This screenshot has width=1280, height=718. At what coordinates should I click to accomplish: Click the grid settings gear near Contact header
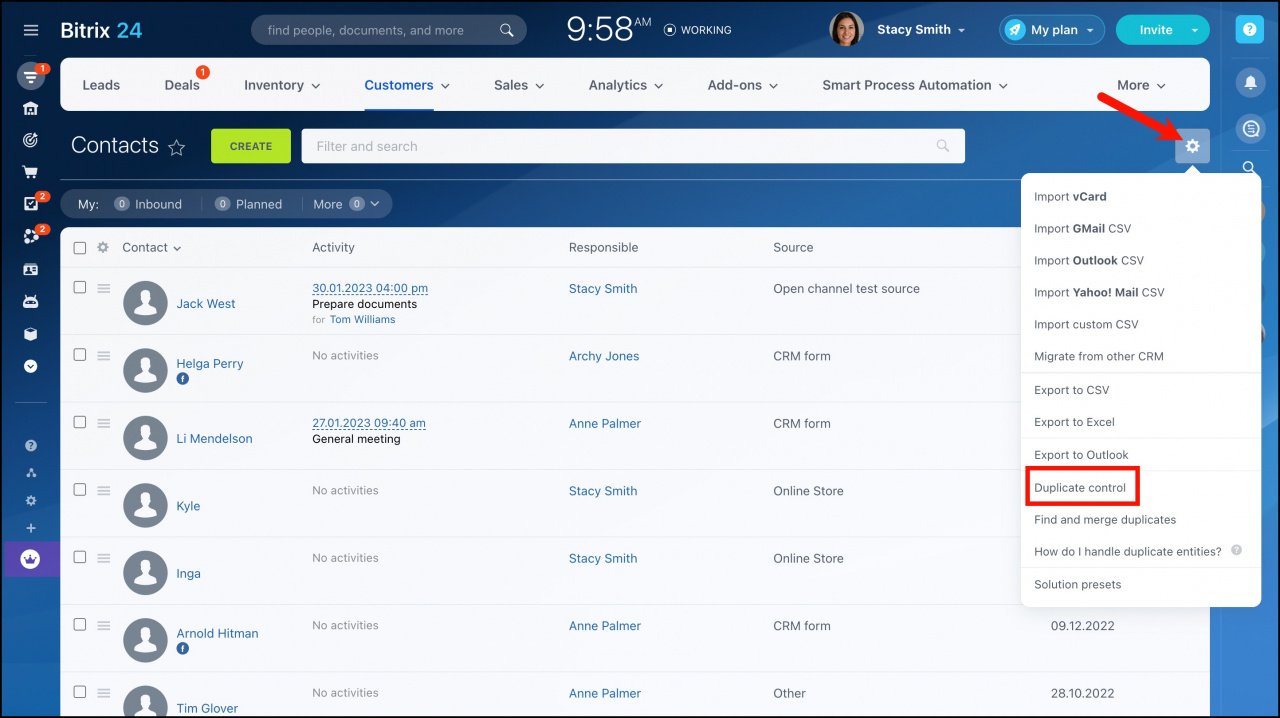103,248
